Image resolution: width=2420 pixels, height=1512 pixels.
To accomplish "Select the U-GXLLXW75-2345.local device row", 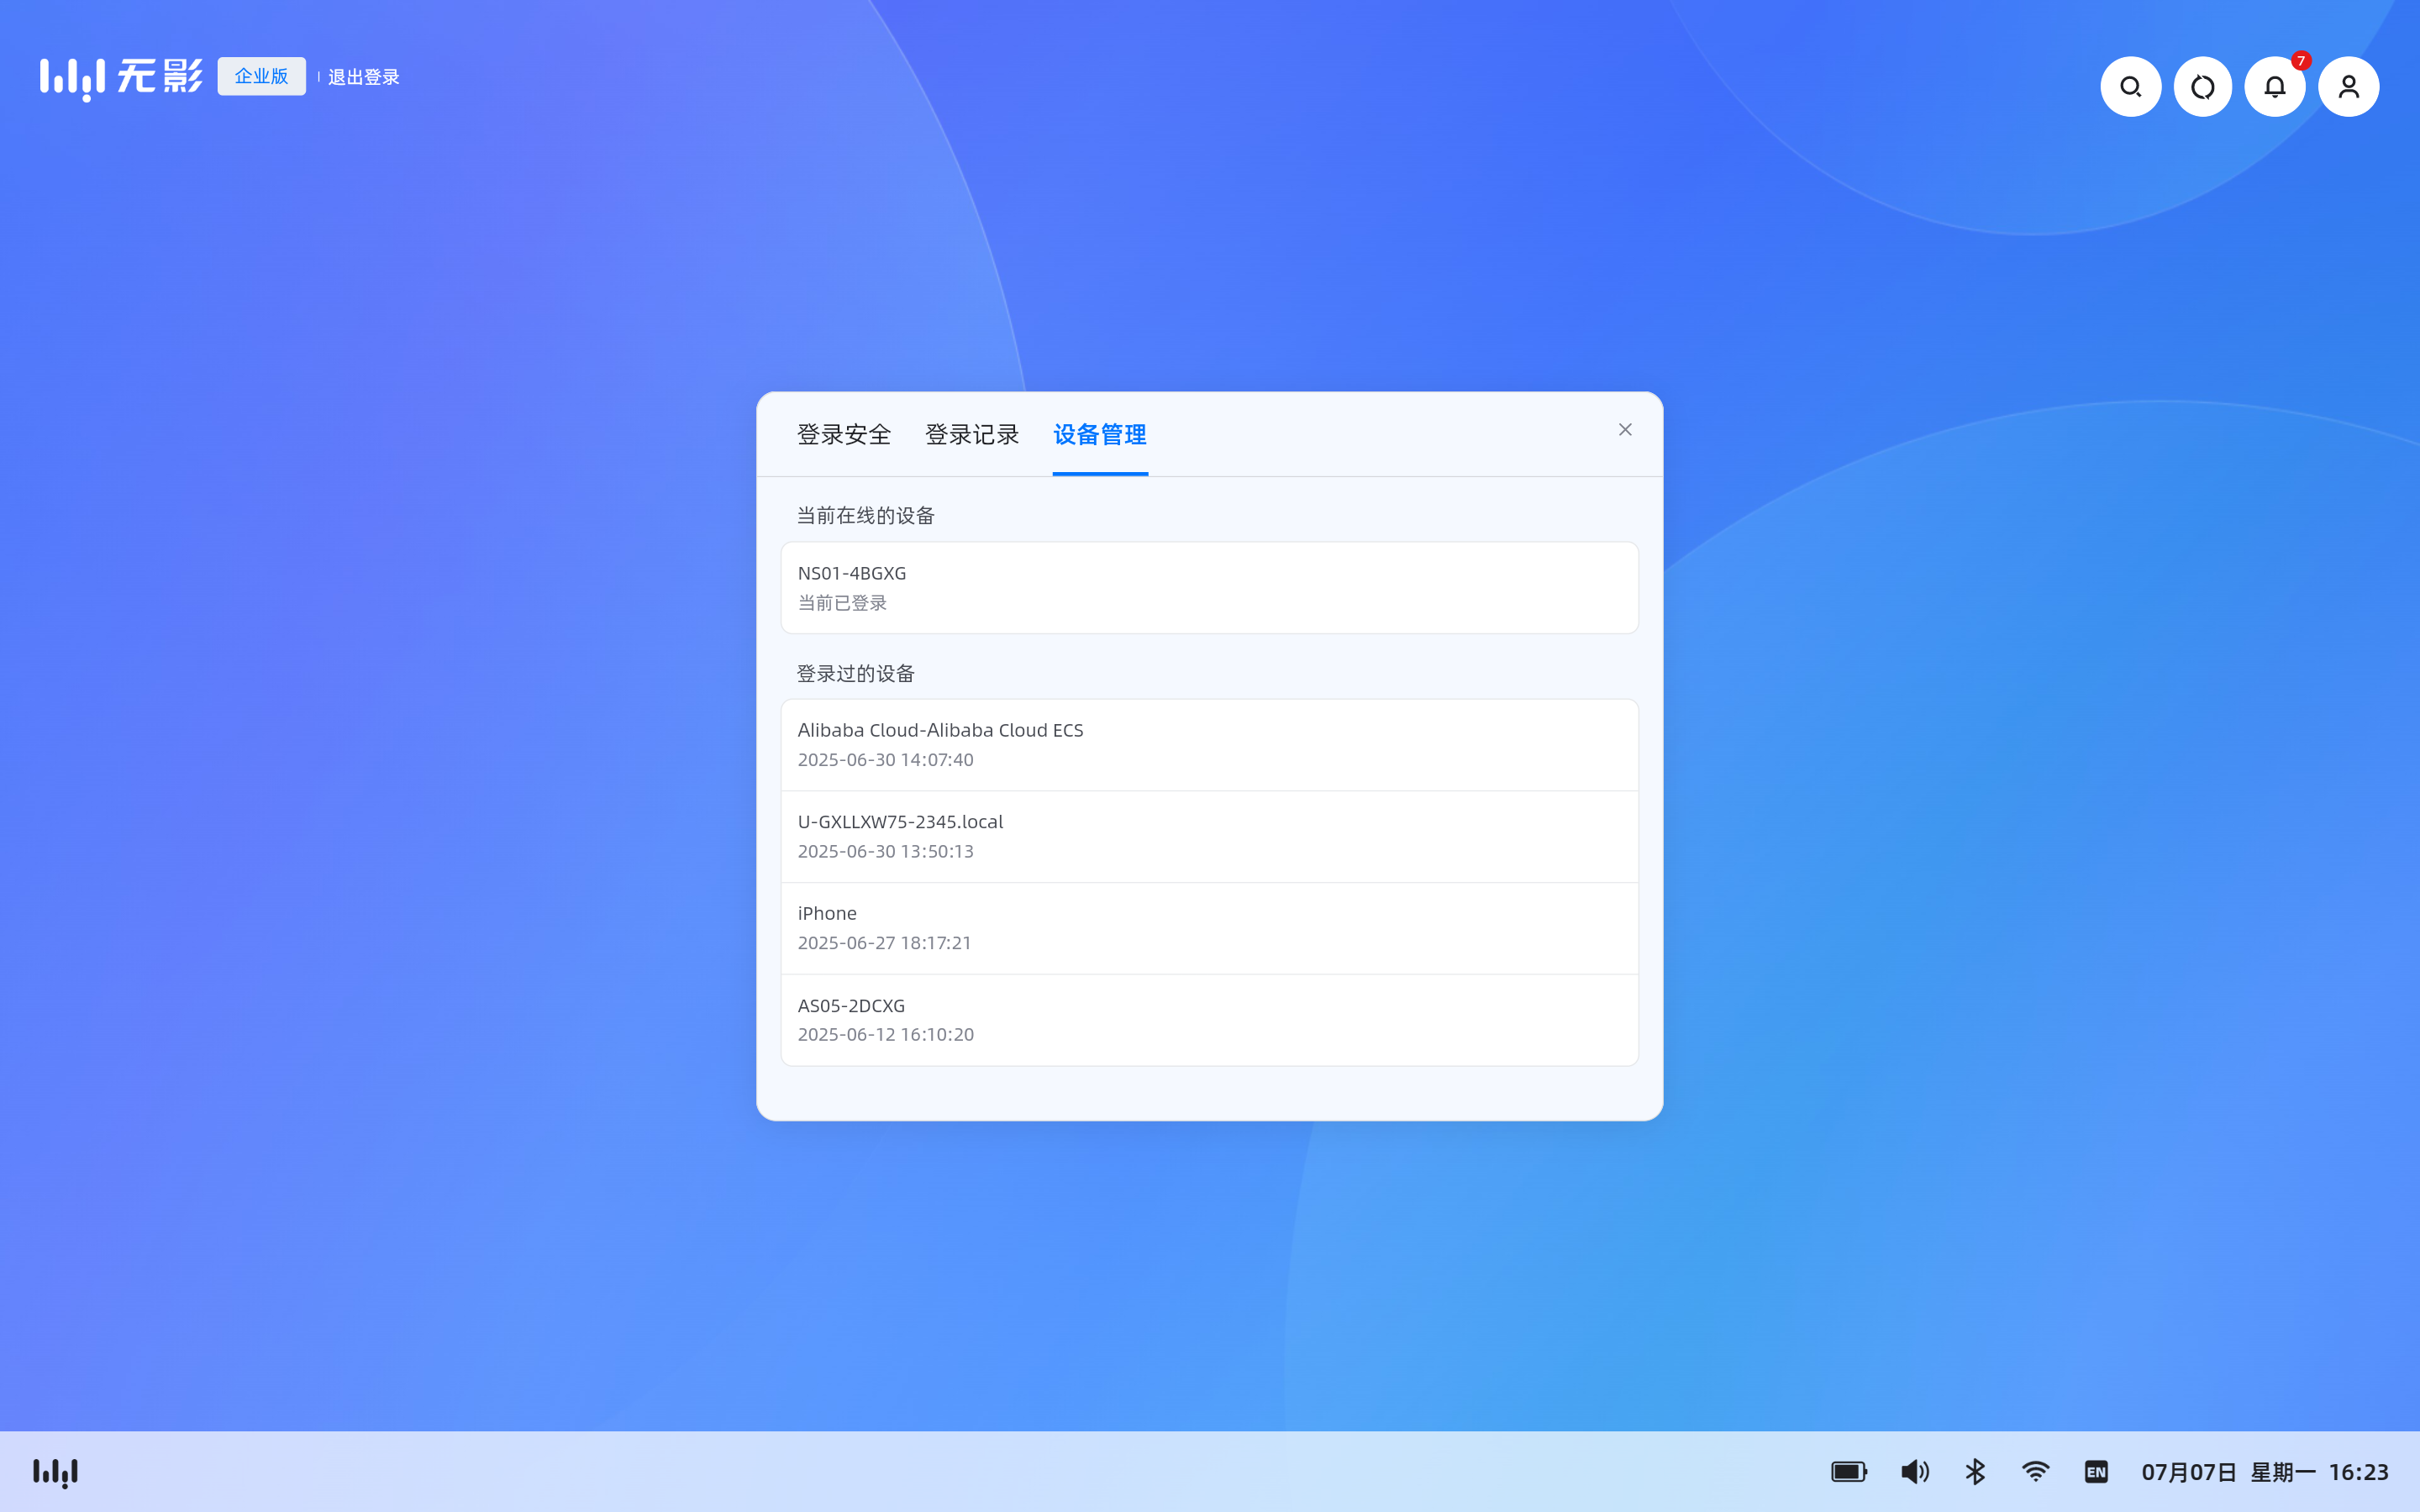I will [1209, 837].
